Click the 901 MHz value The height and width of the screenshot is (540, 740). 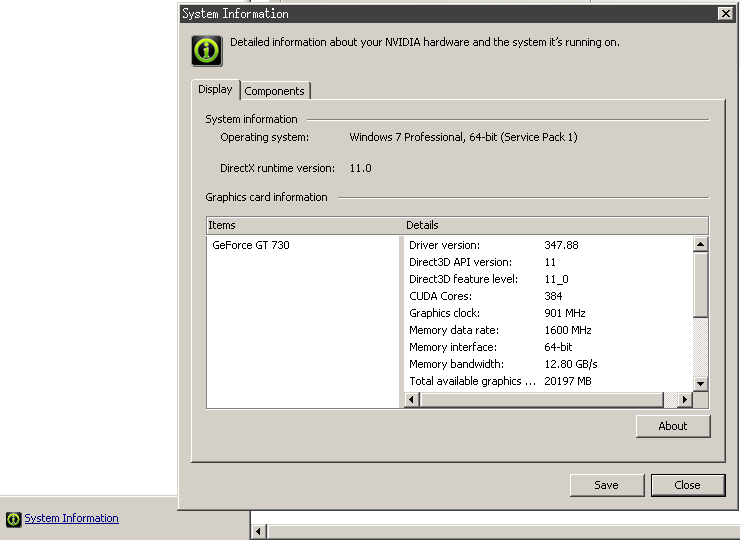point(564,313)
